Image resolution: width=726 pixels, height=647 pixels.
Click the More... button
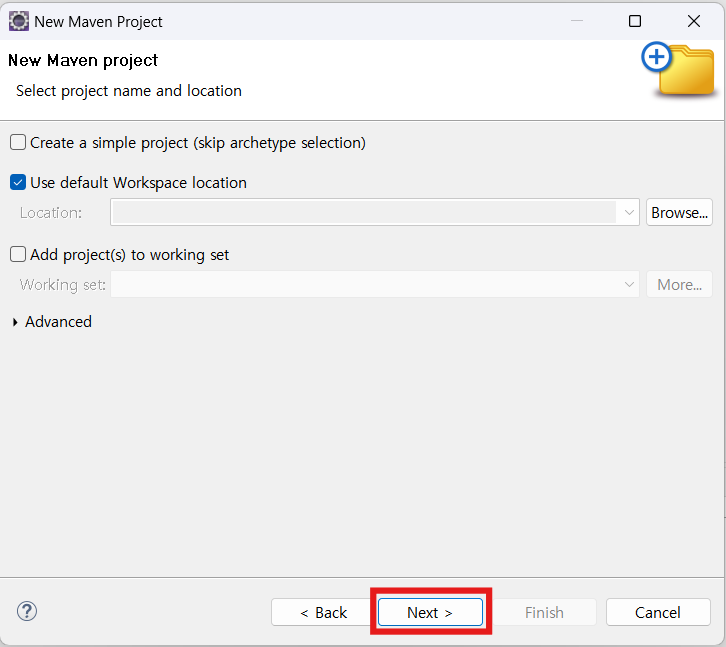[x=679, y=284]
